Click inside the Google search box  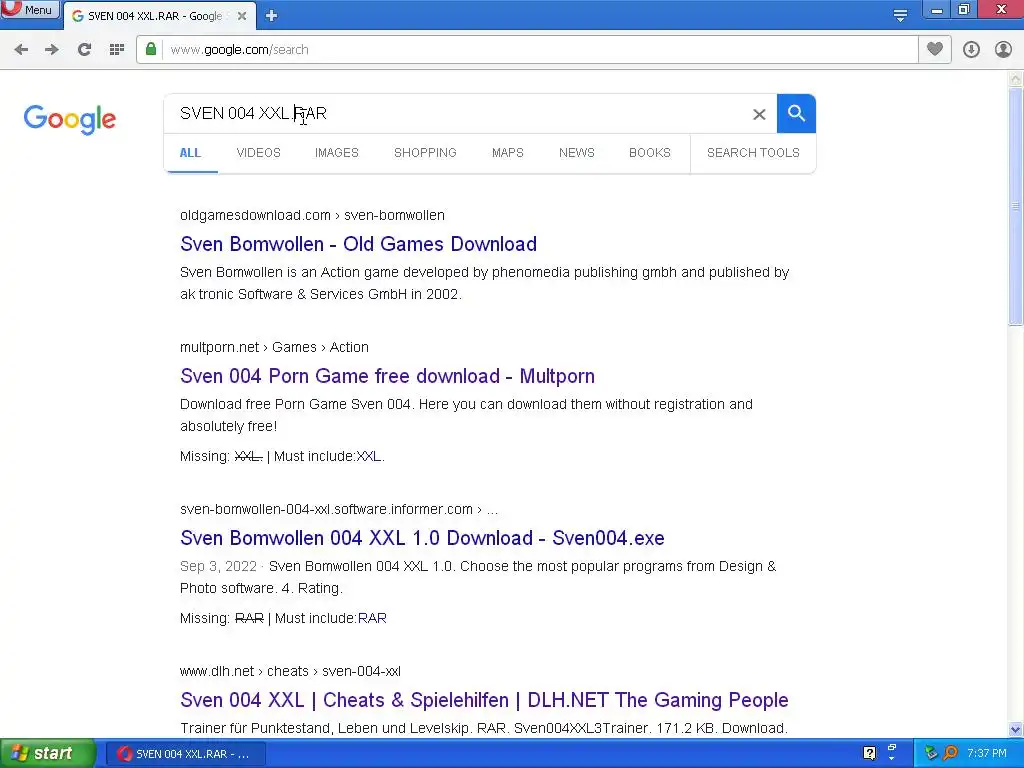[x=457, y=114]
